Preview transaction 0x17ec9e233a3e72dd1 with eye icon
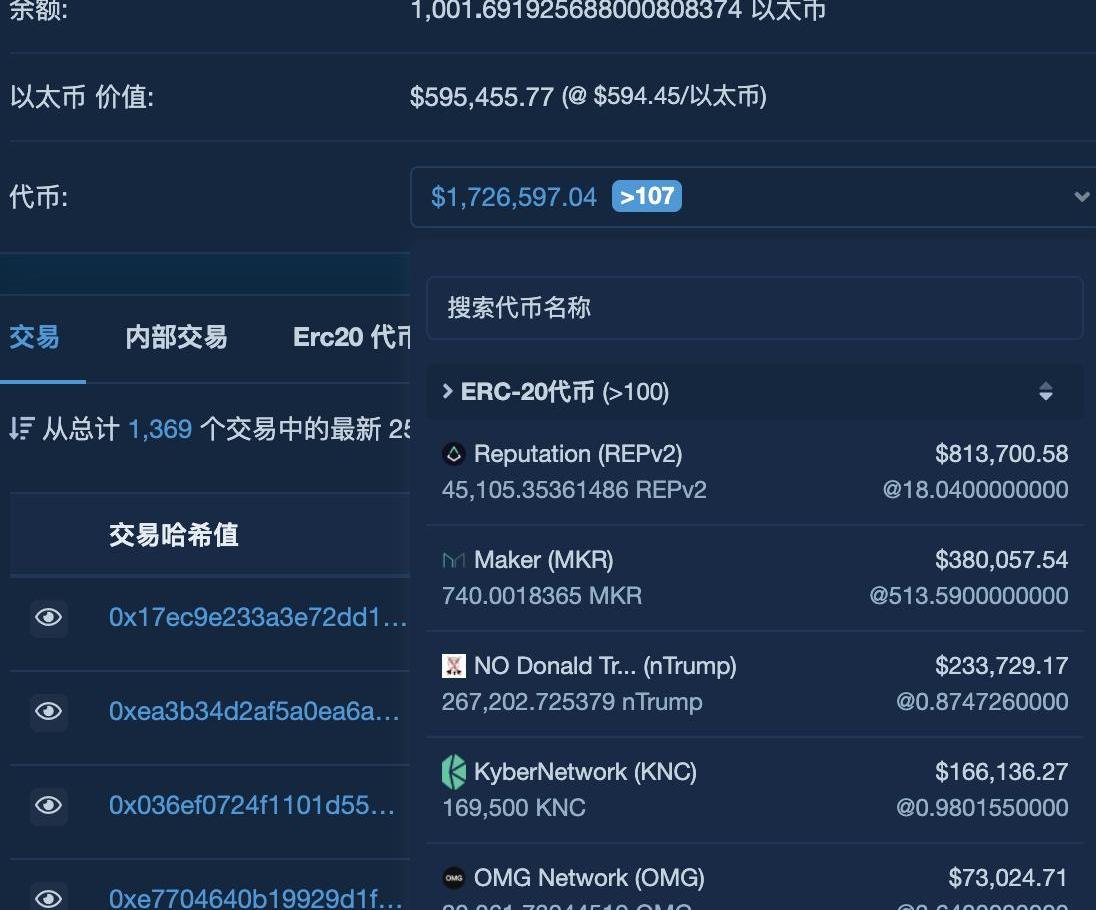The width and height of the screenshot is (1096, 910). (x=48, y=617)
